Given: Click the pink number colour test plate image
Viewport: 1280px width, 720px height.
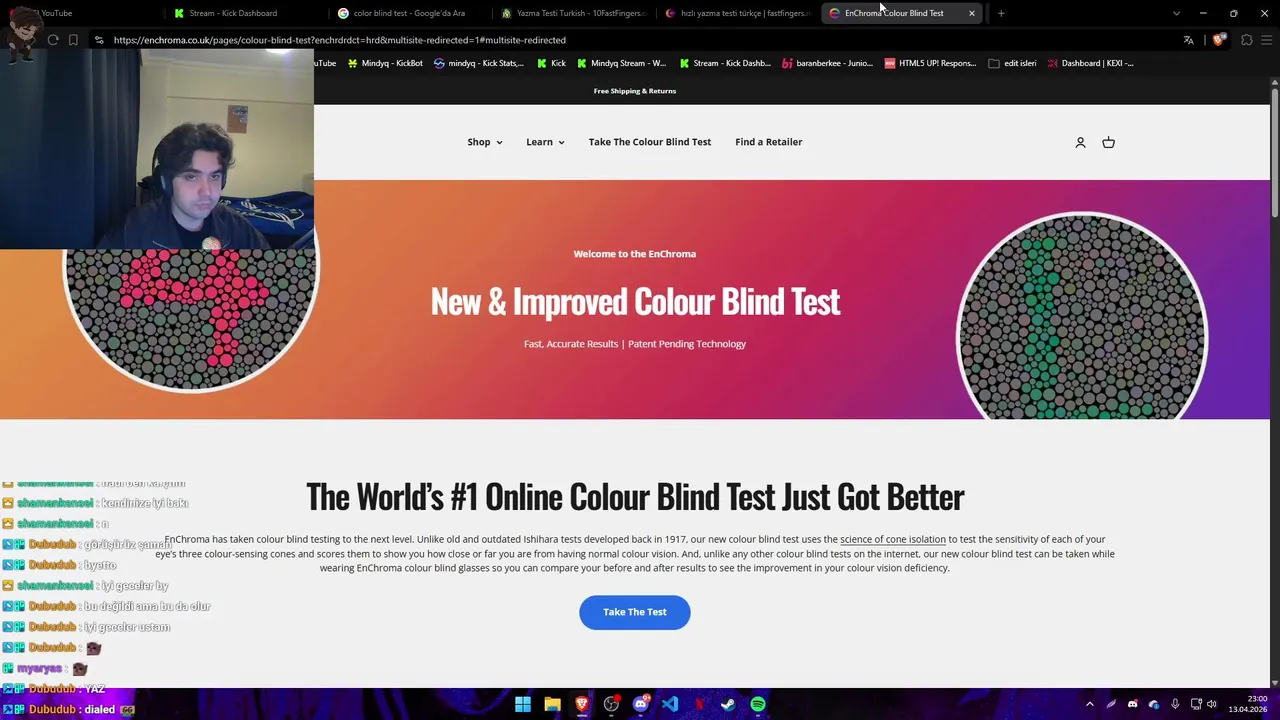Looking at the screenshot, I should (190, 320).
